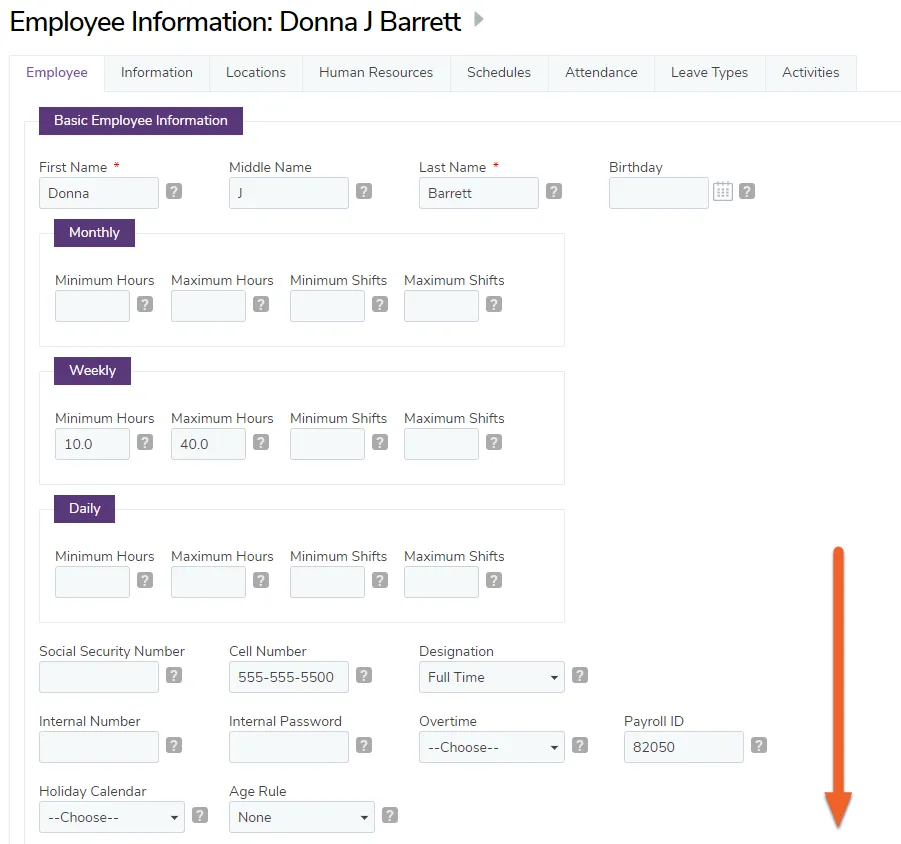Switch to the Attendance tab
Screen dimensions: 901x844
[601, 73]
